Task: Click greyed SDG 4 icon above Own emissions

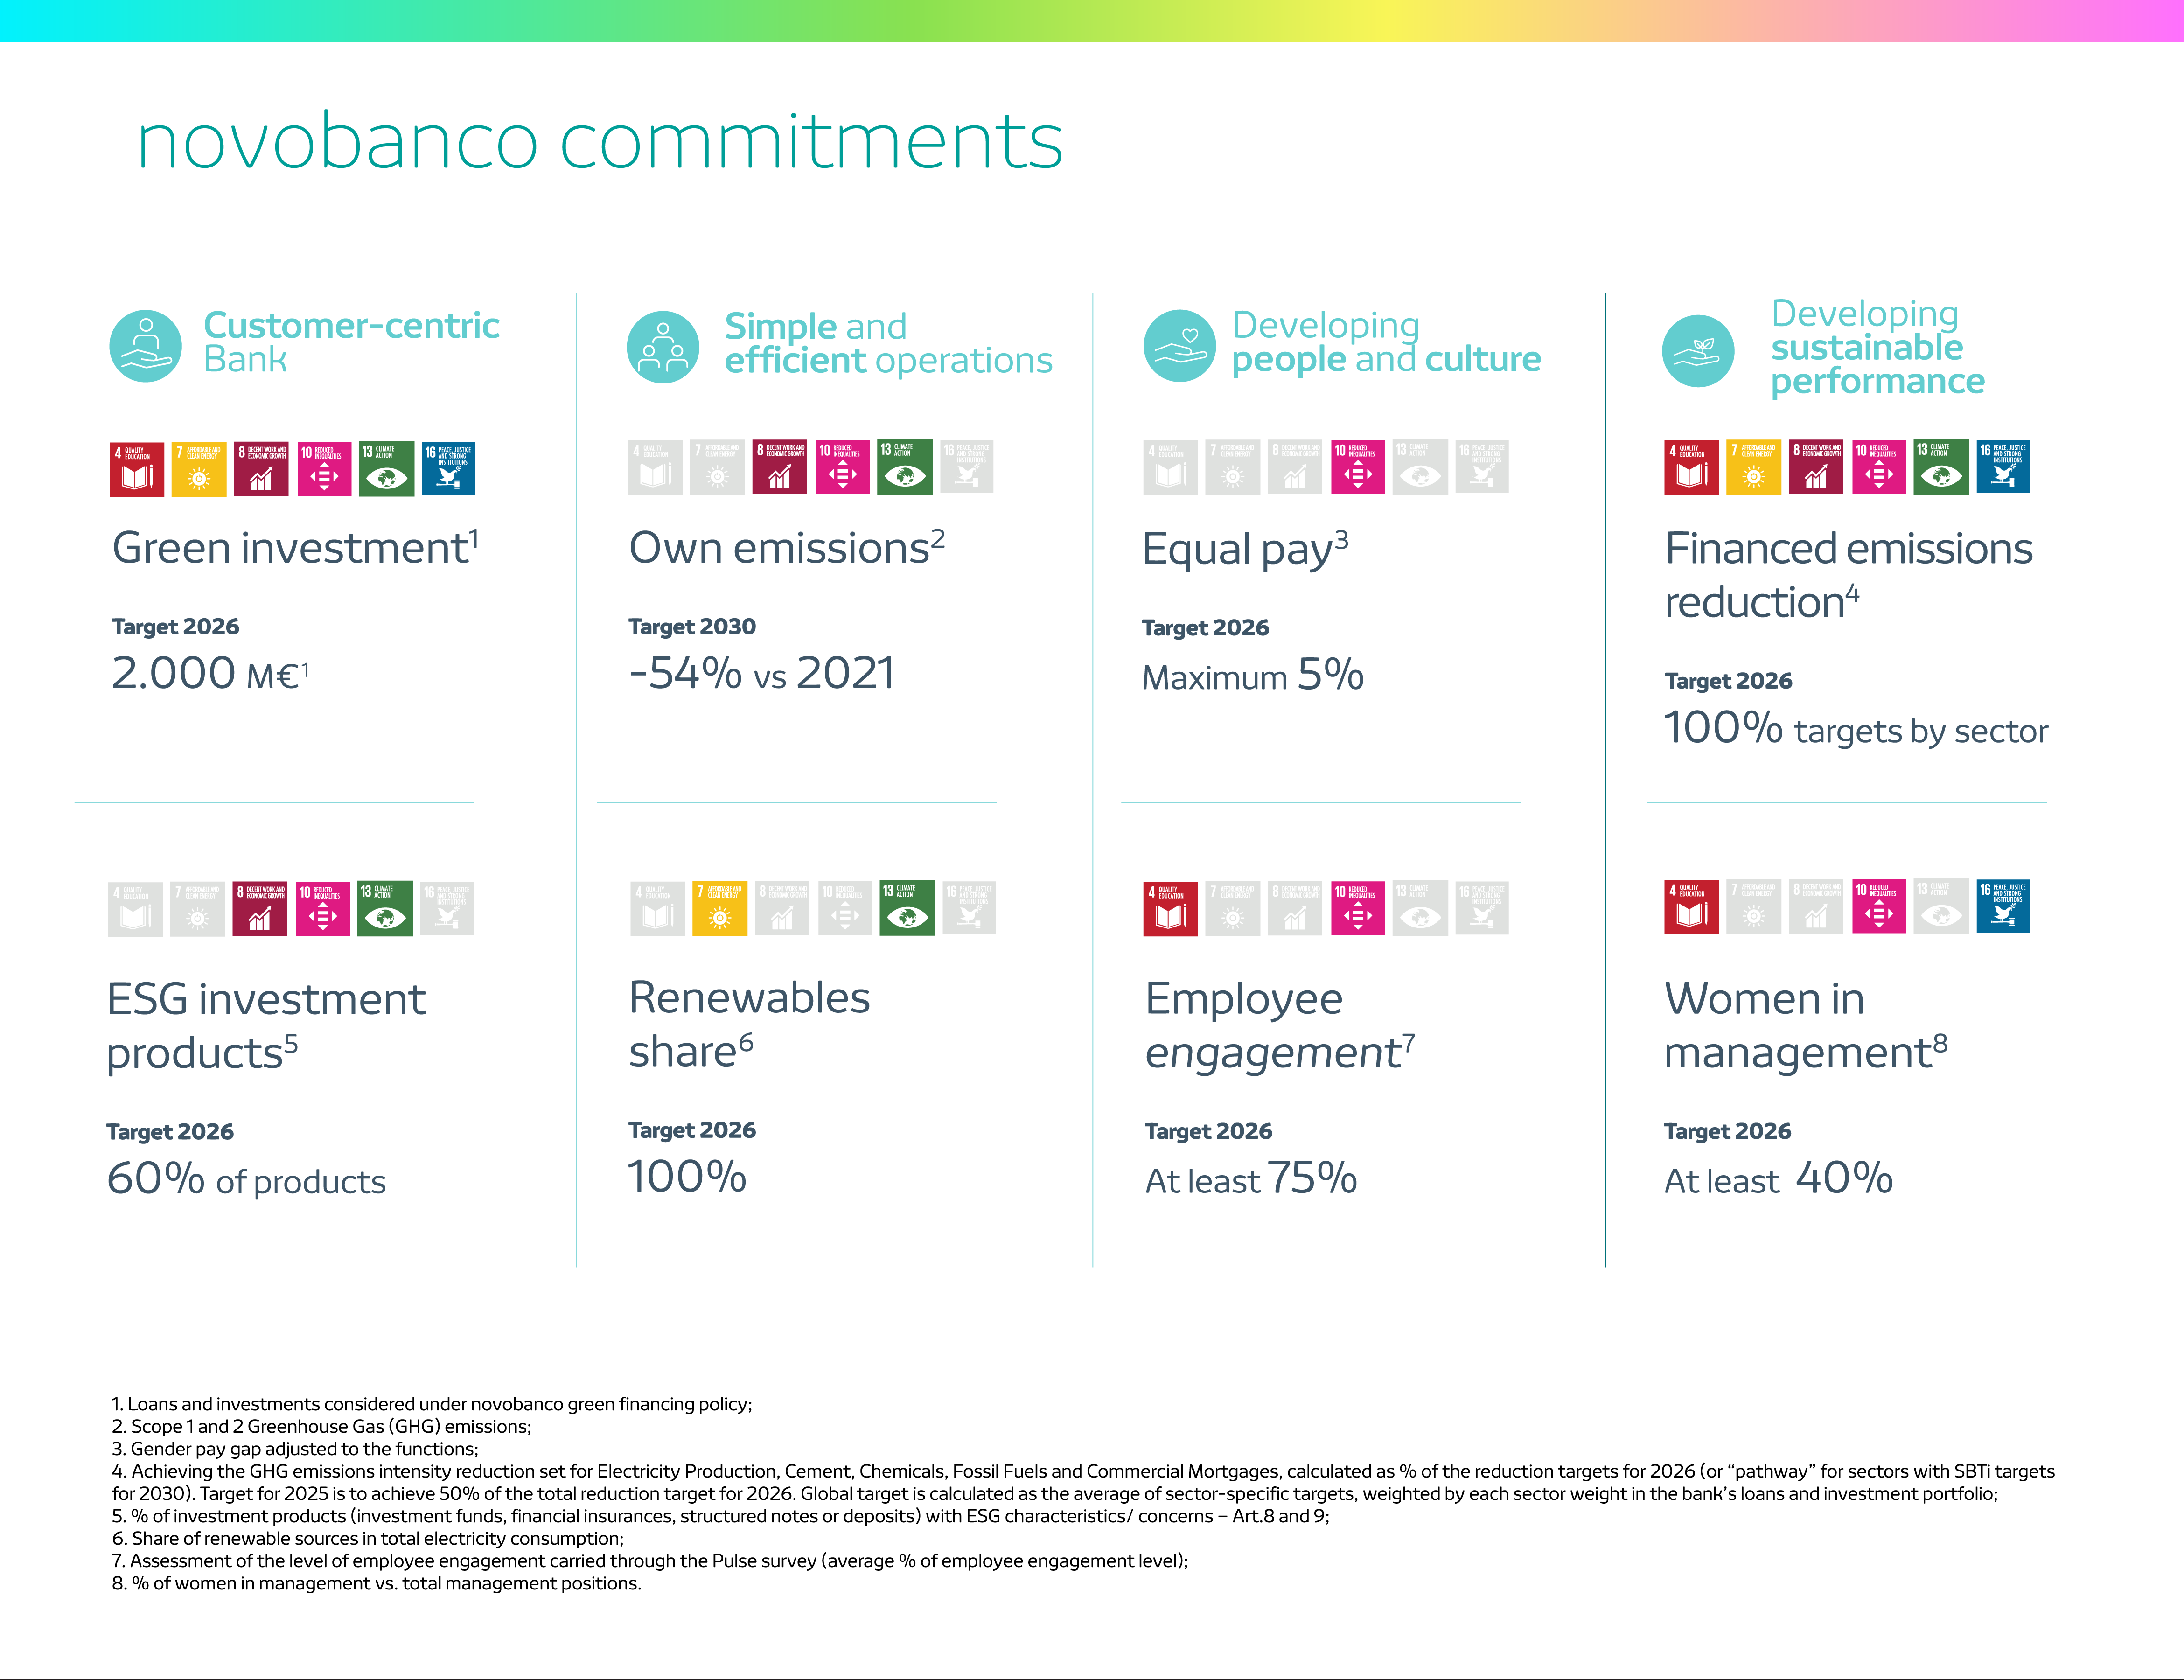Action: [x=656, y=467]
